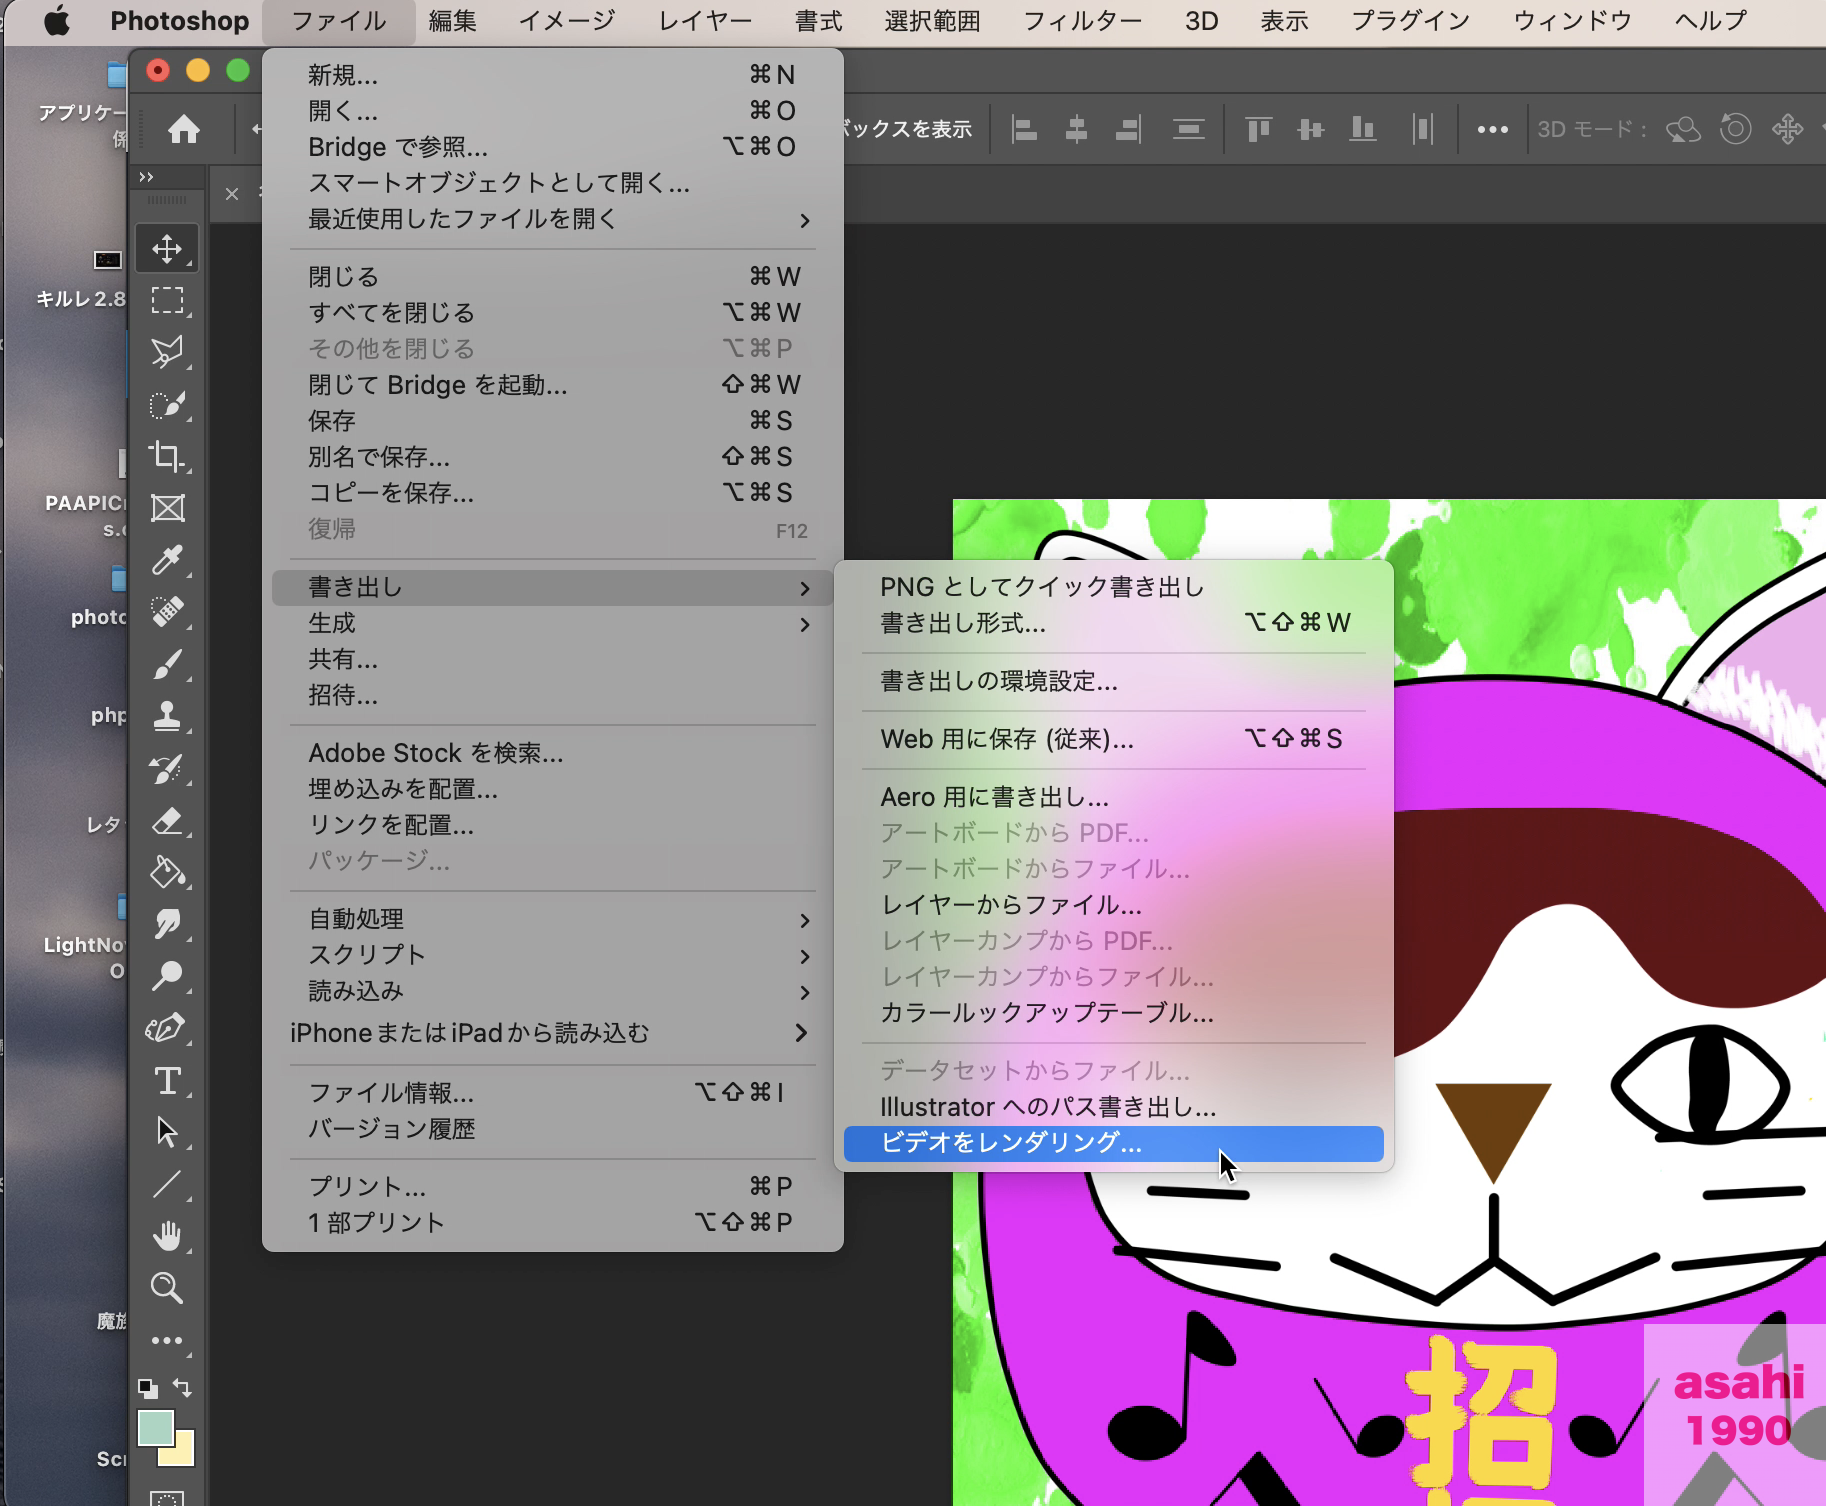Screen dimensions: 1826x1506
Task: Select the Path Selection tool
Action: 167,1132
